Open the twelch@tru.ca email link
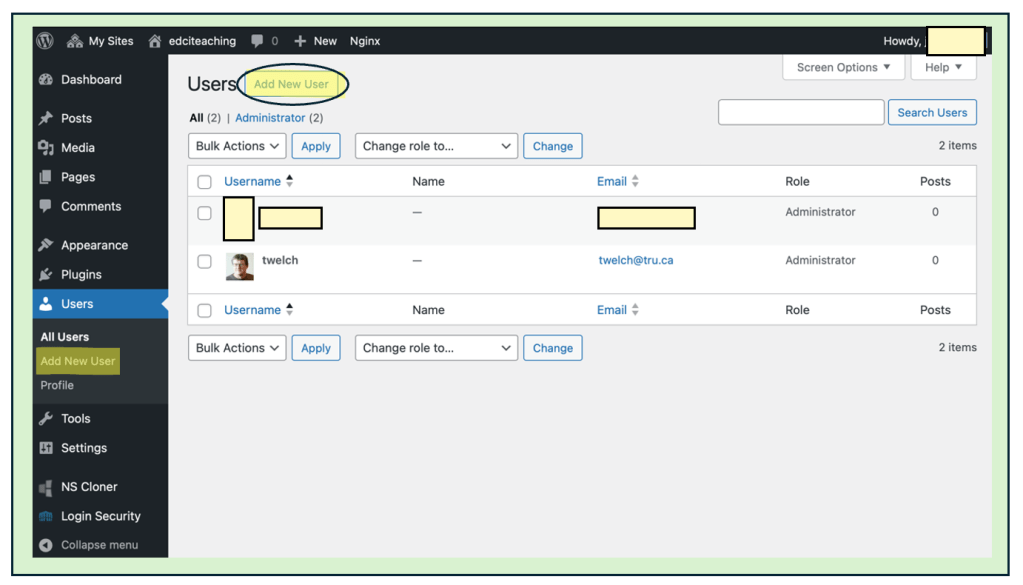 point(636,261)
